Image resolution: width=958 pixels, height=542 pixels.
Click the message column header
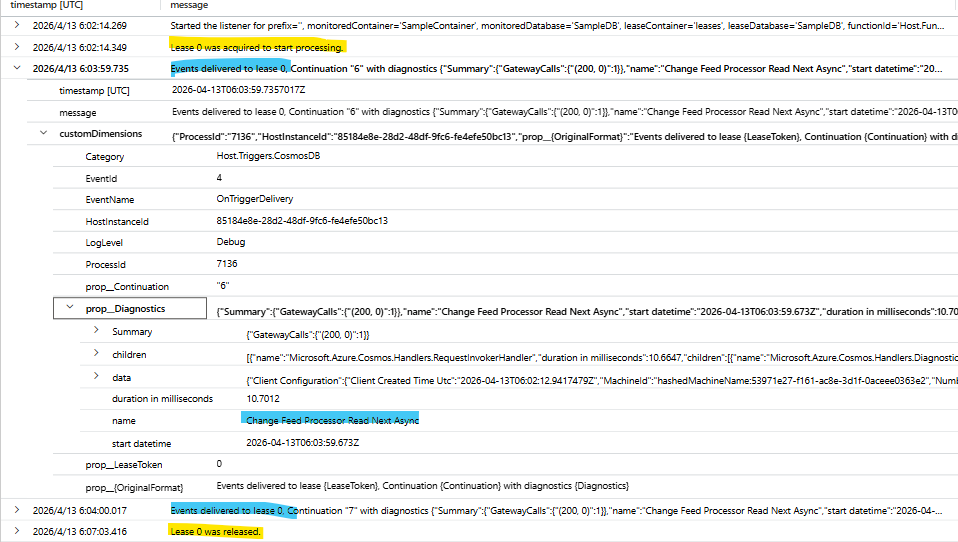click(190, 6)
